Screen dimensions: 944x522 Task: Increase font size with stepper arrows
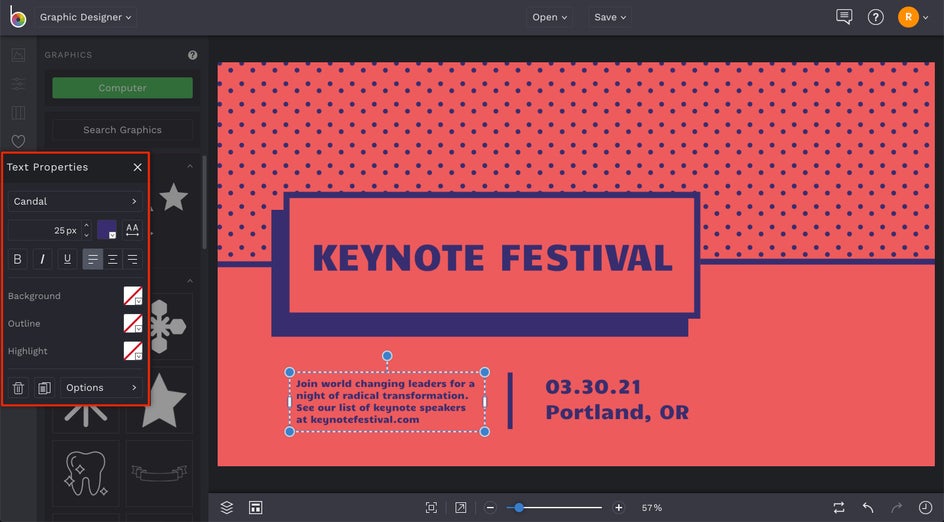click(86, 225)
